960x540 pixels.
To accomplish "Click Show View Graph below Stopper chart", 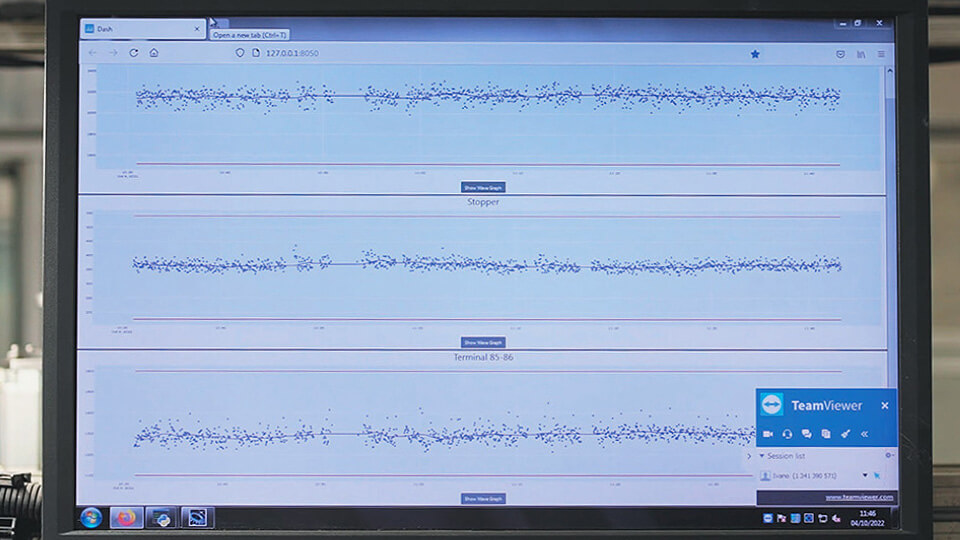I will [x=483, y=342].
